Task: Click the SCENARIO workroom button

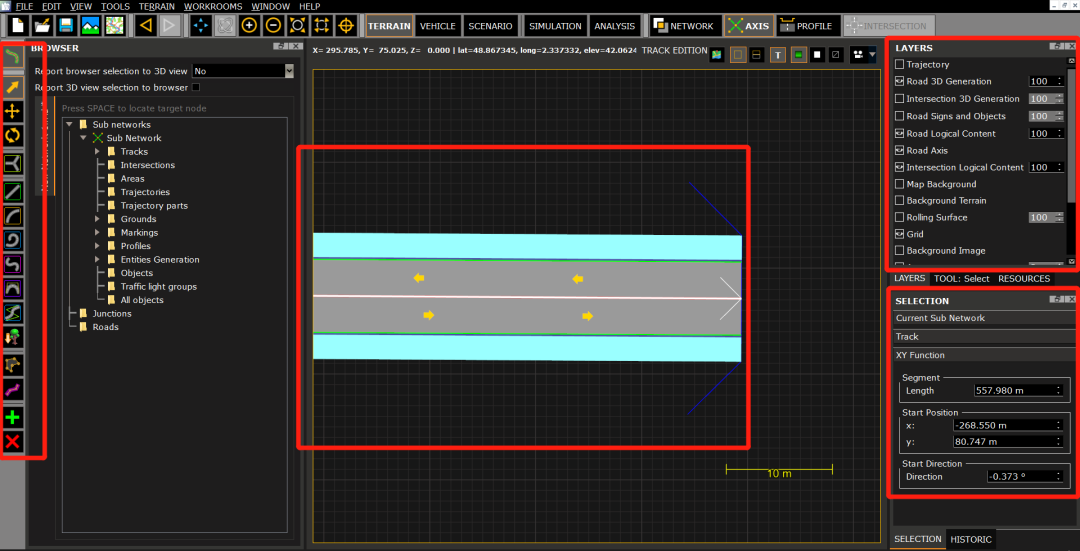Action: point(490,26)
